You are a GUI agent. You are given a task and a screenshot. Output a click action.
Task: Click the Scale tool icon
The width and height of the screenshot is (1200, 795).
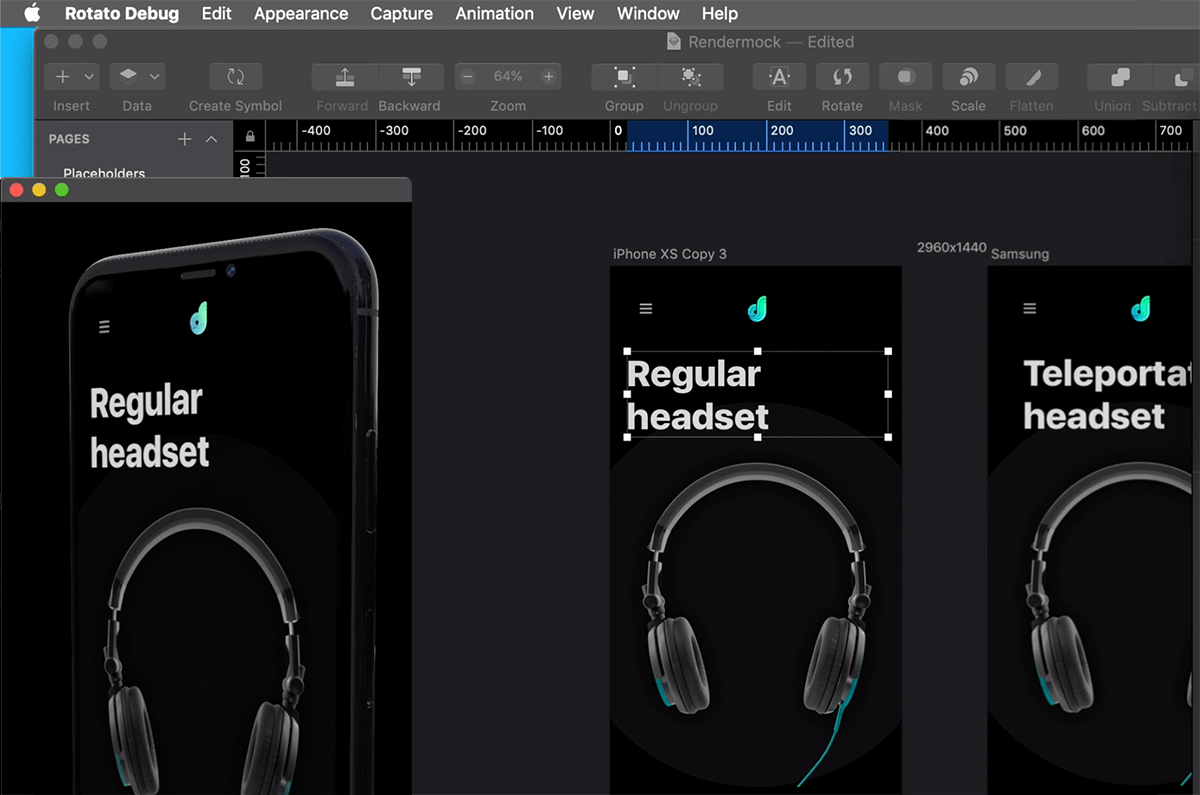click(x=968, y=76)
